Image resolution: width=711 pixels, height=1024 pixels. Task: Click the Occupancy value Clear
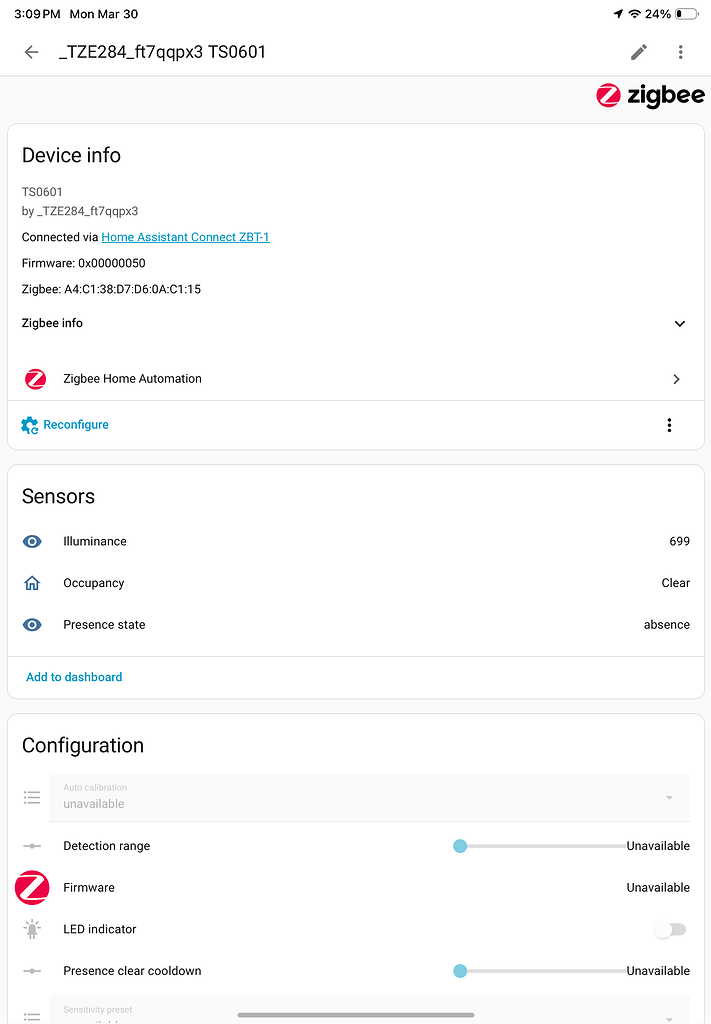[x=675, y=583]
